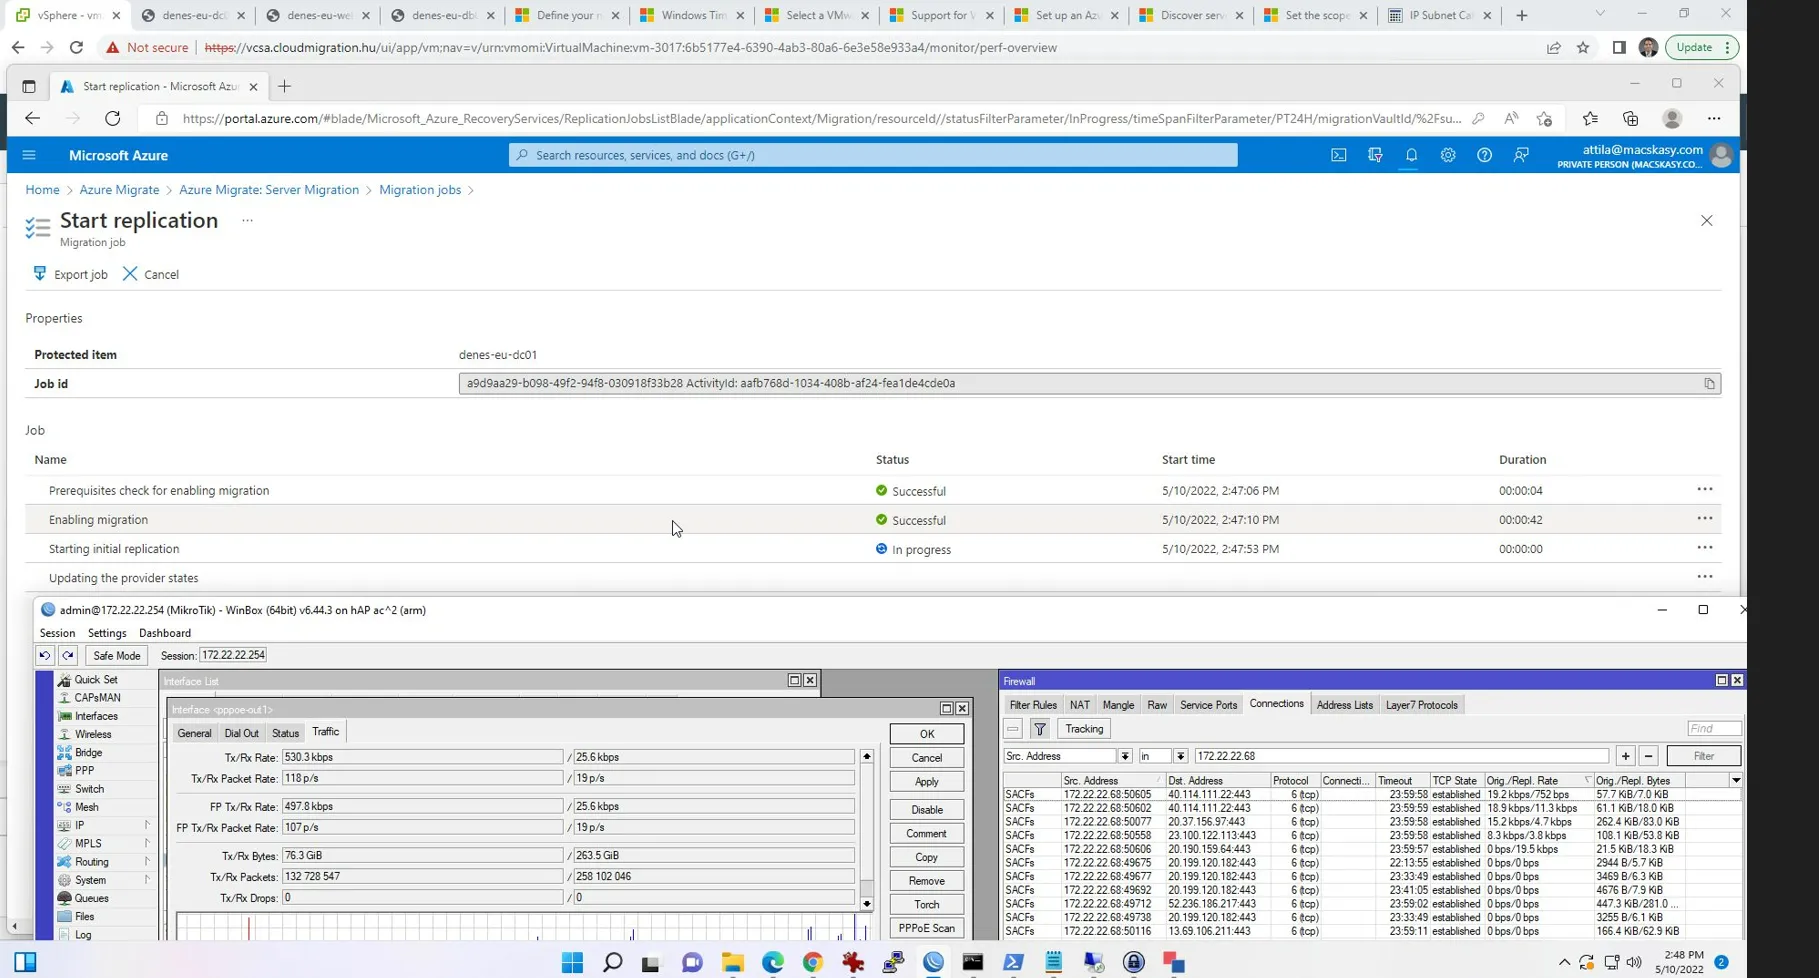This screenshot has height=978, width=1819.
Task: Open Bridge in the WinBox sidebar
Action: point(88,753)
